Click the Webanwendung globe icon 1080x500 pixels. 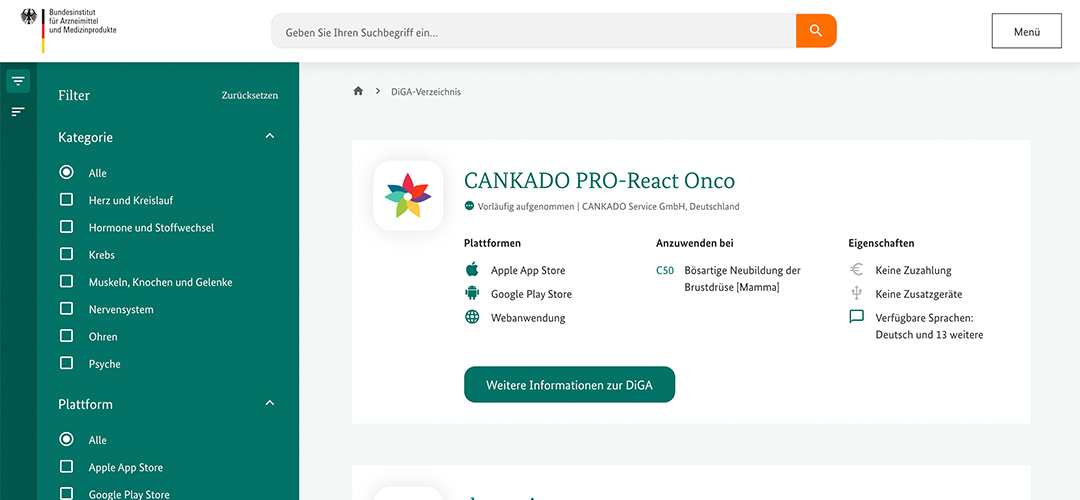[472, 317]
